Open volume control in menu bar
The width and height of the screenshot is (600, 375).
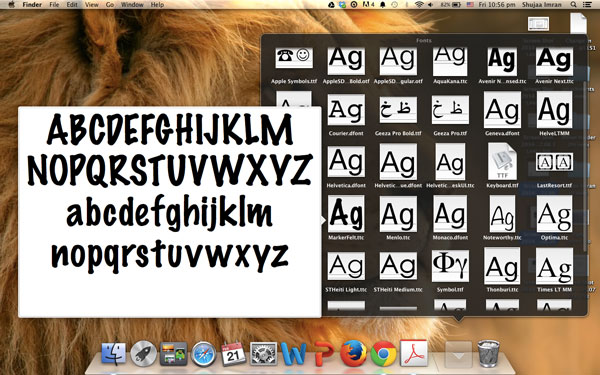click(x=430, y=5)
